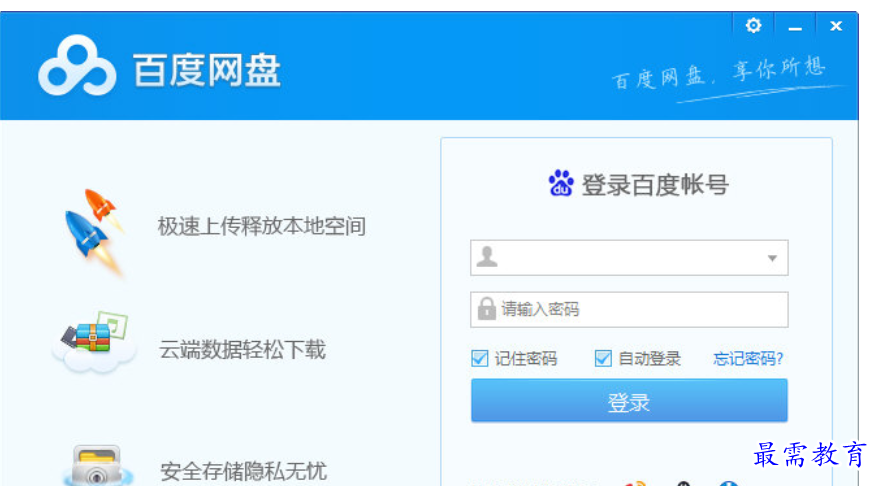Screen dimensions: 875x486
Task: Focus the 请输入密码 password field
Action: click(629, 309)
